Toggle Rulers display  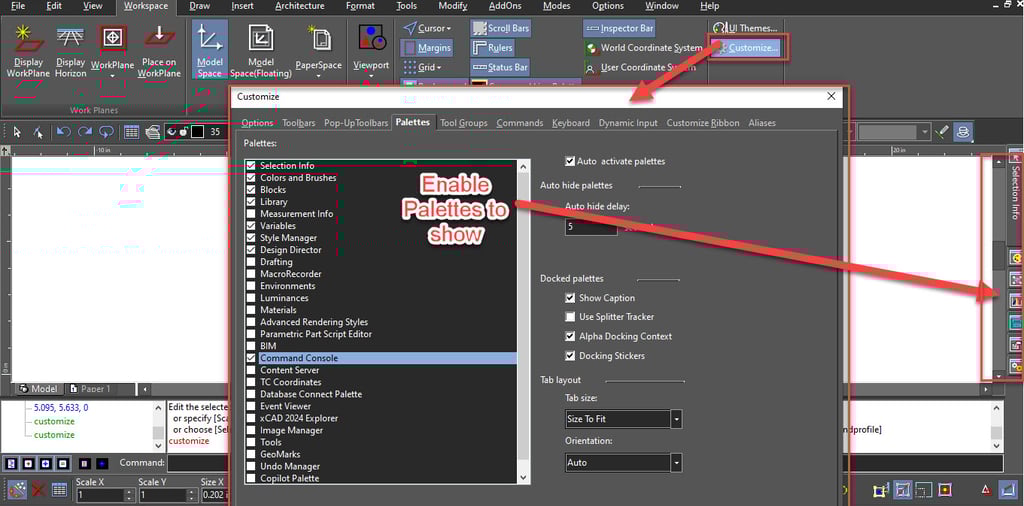pos(492,48)
